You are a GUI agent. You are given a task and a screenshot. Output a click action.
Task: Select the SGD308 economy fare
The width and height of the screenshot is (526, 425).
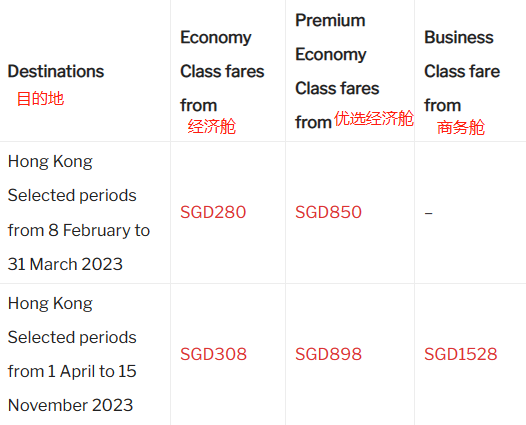(213, 354)
